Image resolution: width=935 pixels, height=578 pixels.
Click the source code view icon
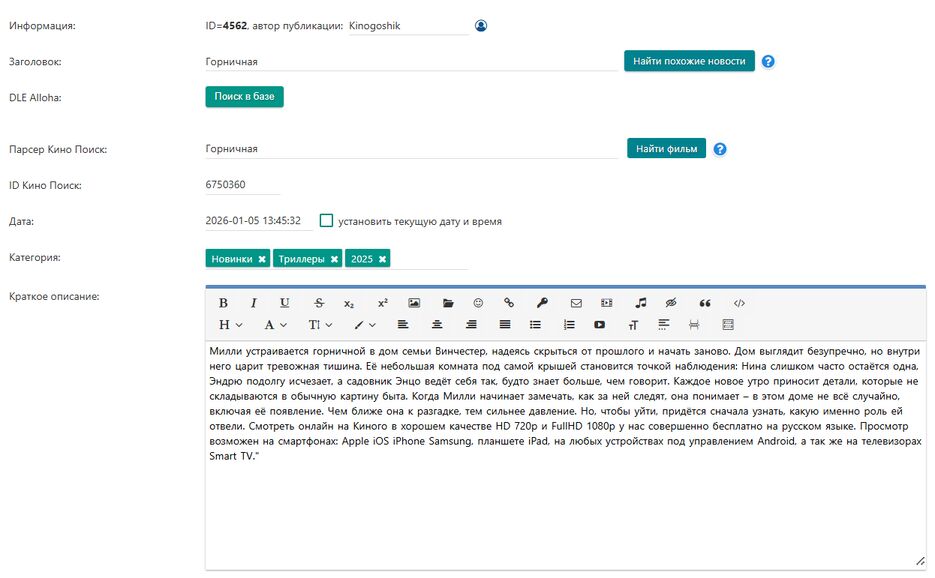pyautogui.click(x=739, y=303)
